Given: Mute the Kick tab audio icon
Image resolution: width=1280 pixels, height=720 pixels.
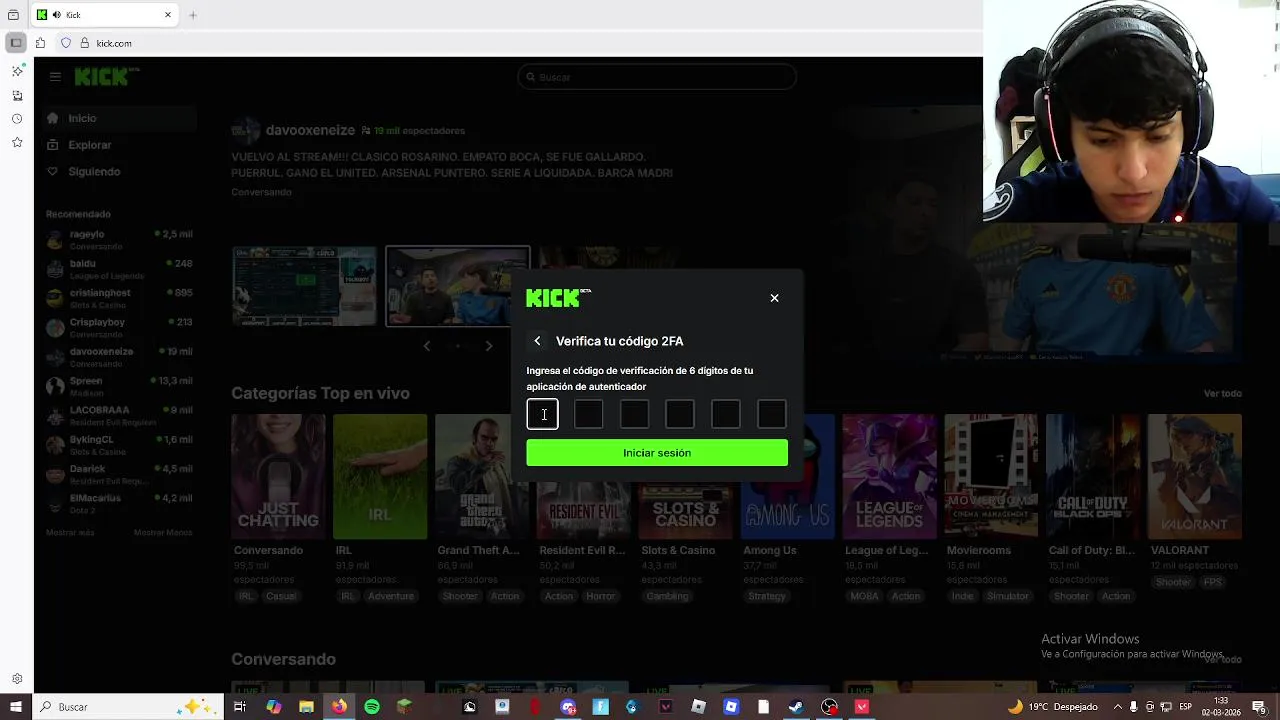Looking at the screenshot, I should 57,15.
